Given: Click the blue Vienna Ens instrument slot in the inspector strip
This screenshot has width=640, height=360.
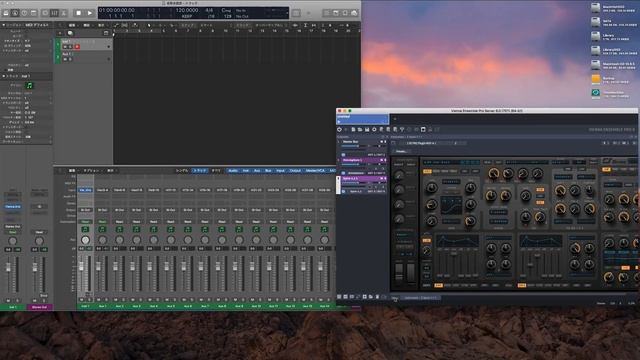Looking at the screenshot, I should (x=13, y=207).
